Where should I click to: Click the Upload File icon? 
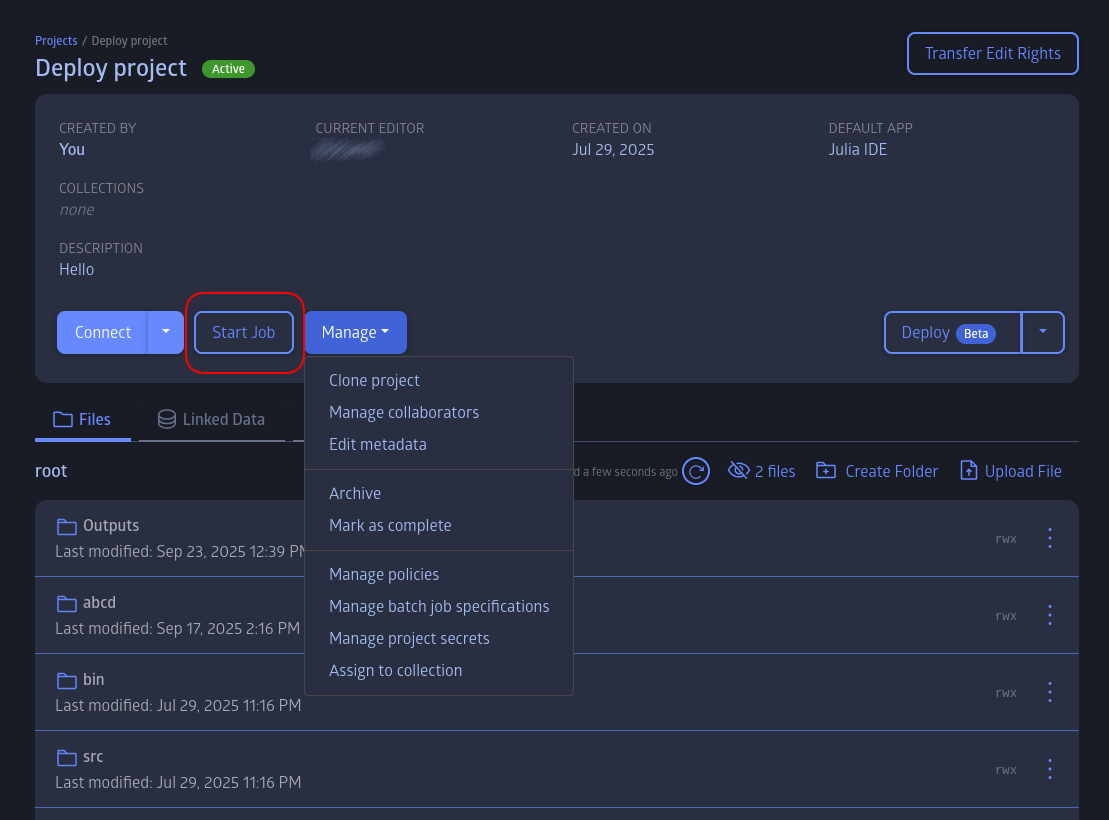pyautogui.click(x=968, y=471)
